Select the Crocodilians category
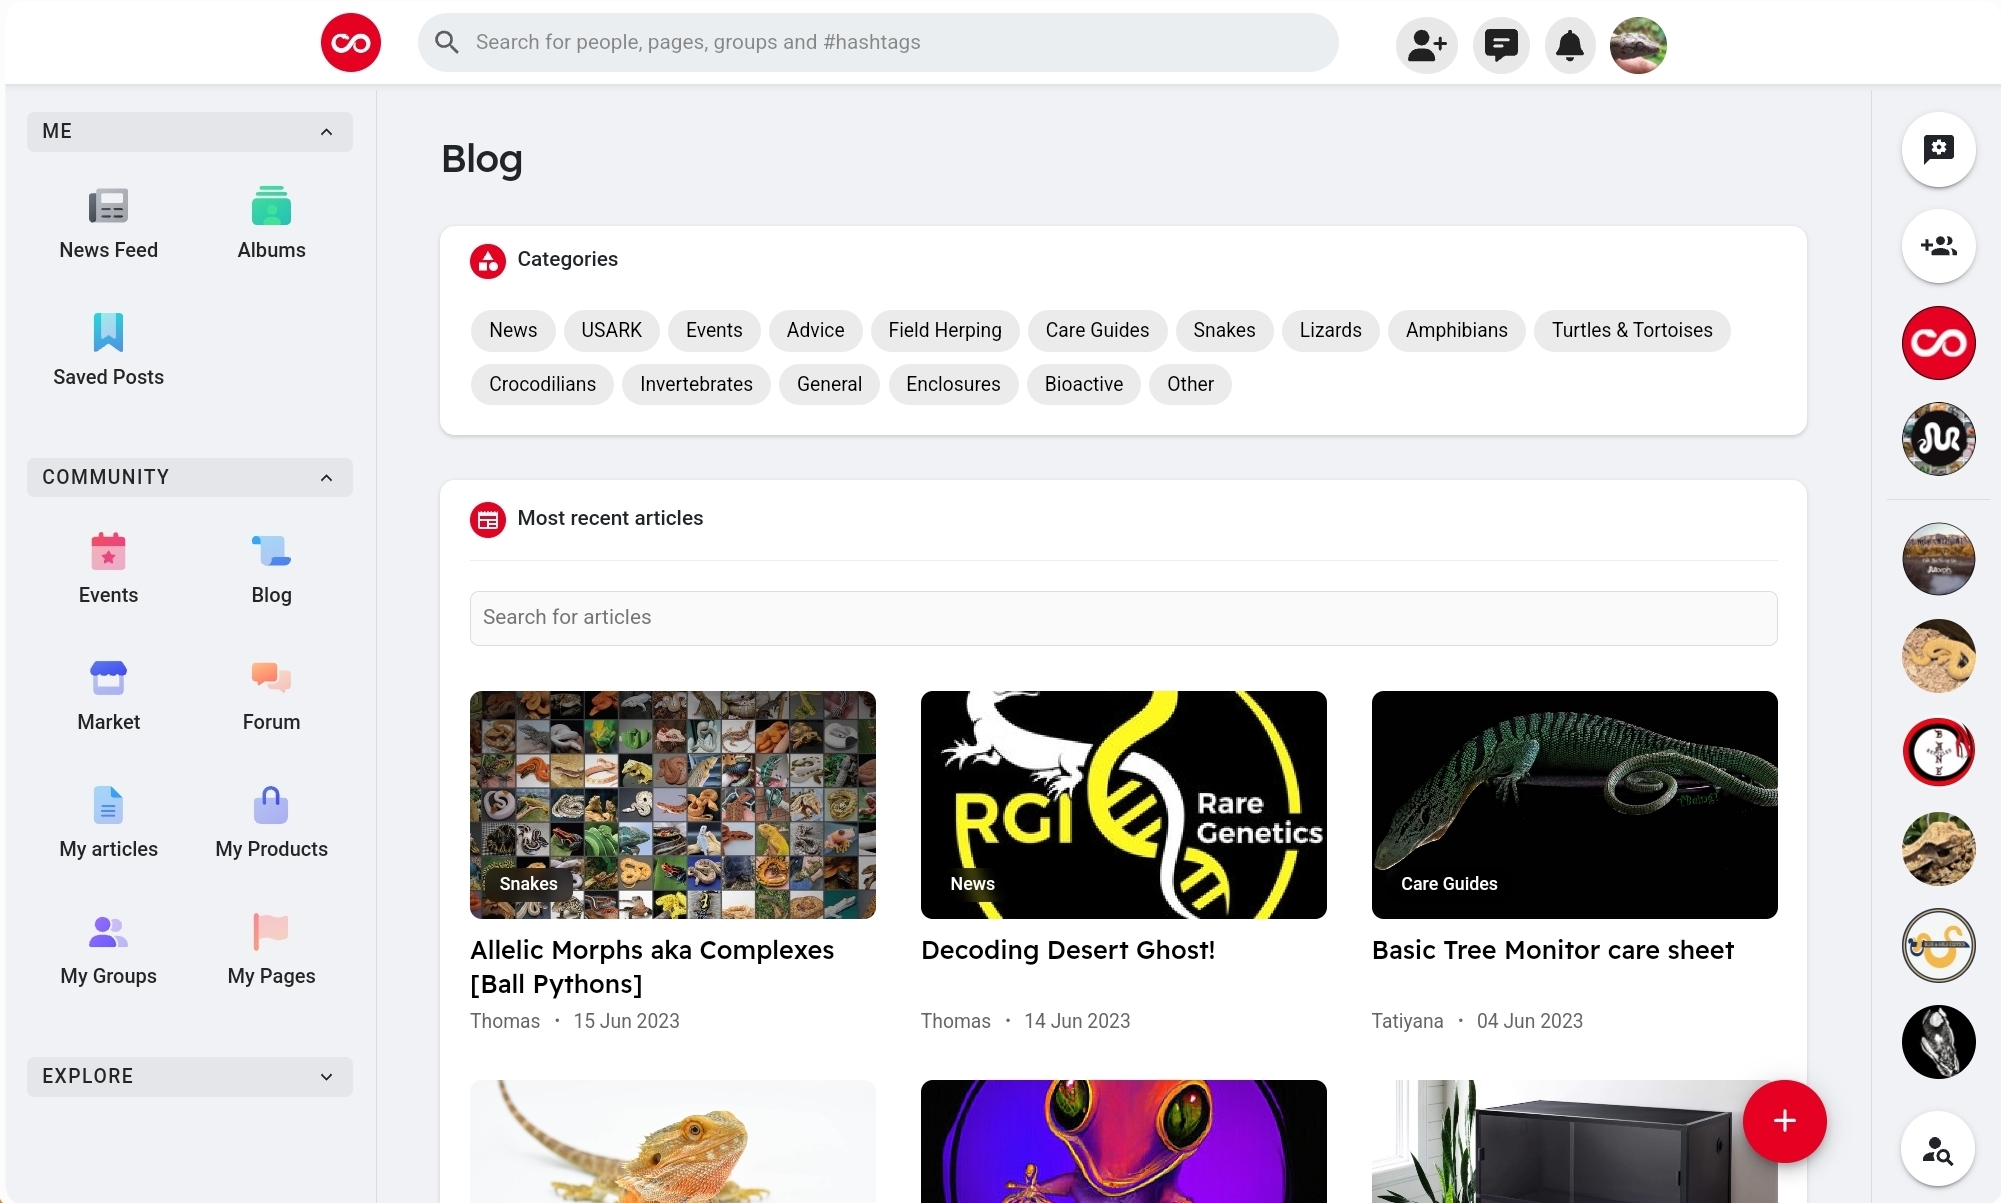Viewport: 2001px width, 1203px height. pos(542,384)
